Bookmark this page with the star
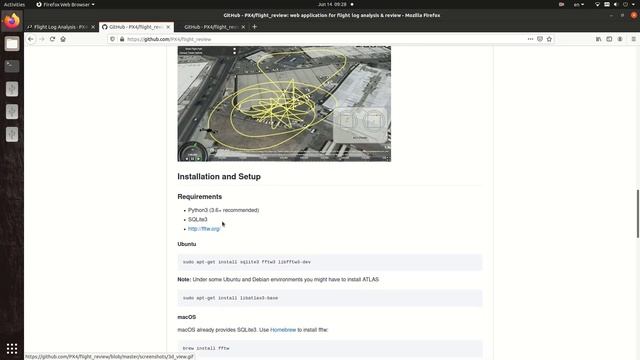This screenshot has height=360, width=640. (549, 39)
